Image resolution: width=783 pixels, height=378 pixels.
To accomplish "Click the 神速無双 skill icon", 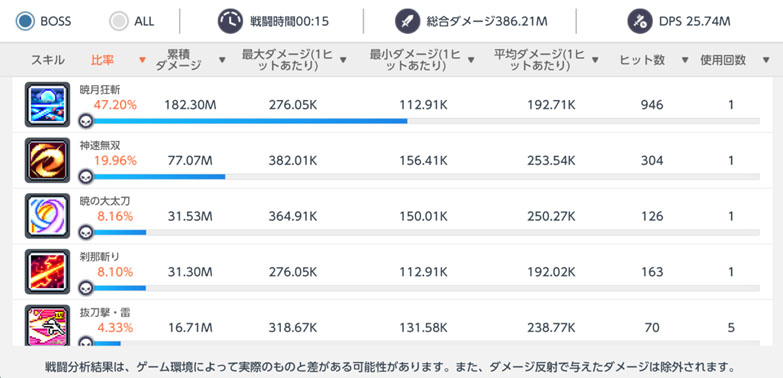I will click(47, 160).
